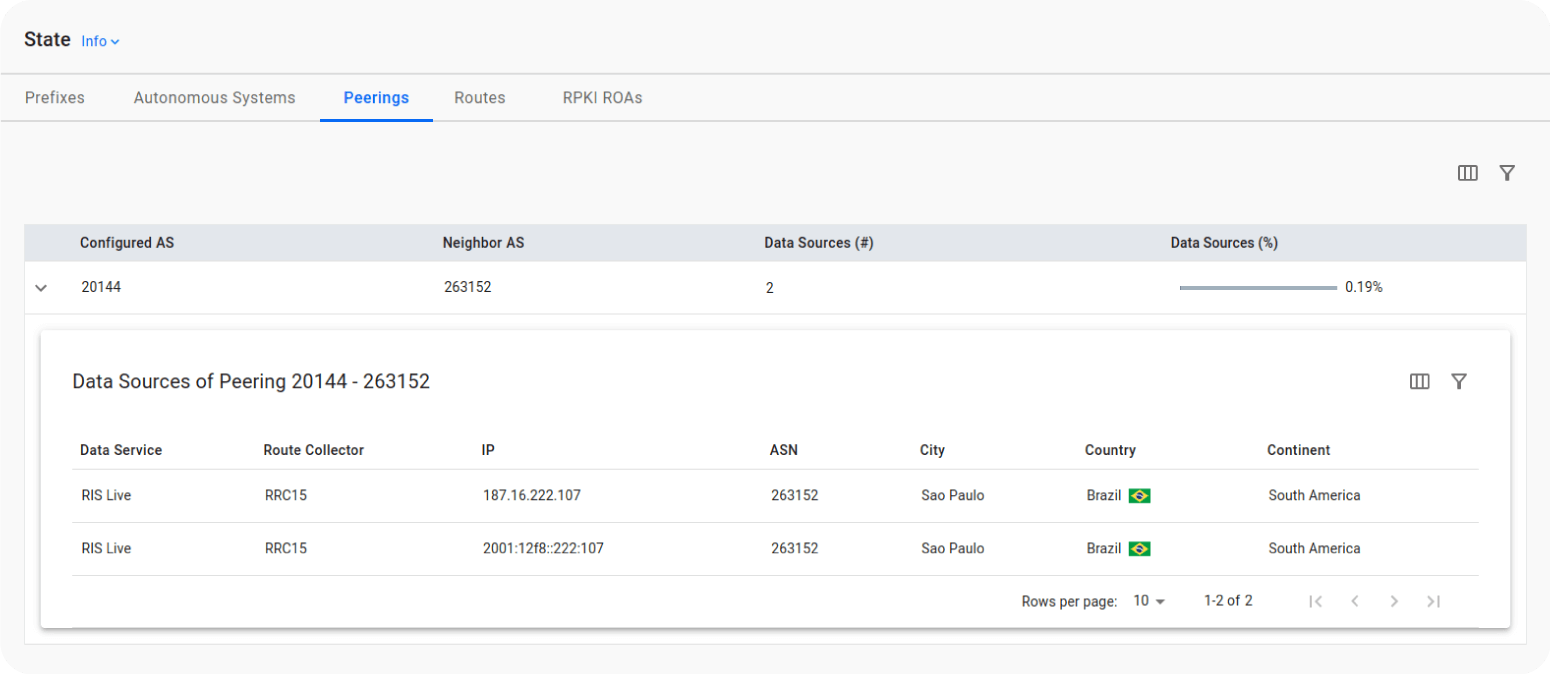The height and width of the screenshot is (674, 1550).
Task: Collapse the 20144 peering row
Action: [x=41, y=288]
